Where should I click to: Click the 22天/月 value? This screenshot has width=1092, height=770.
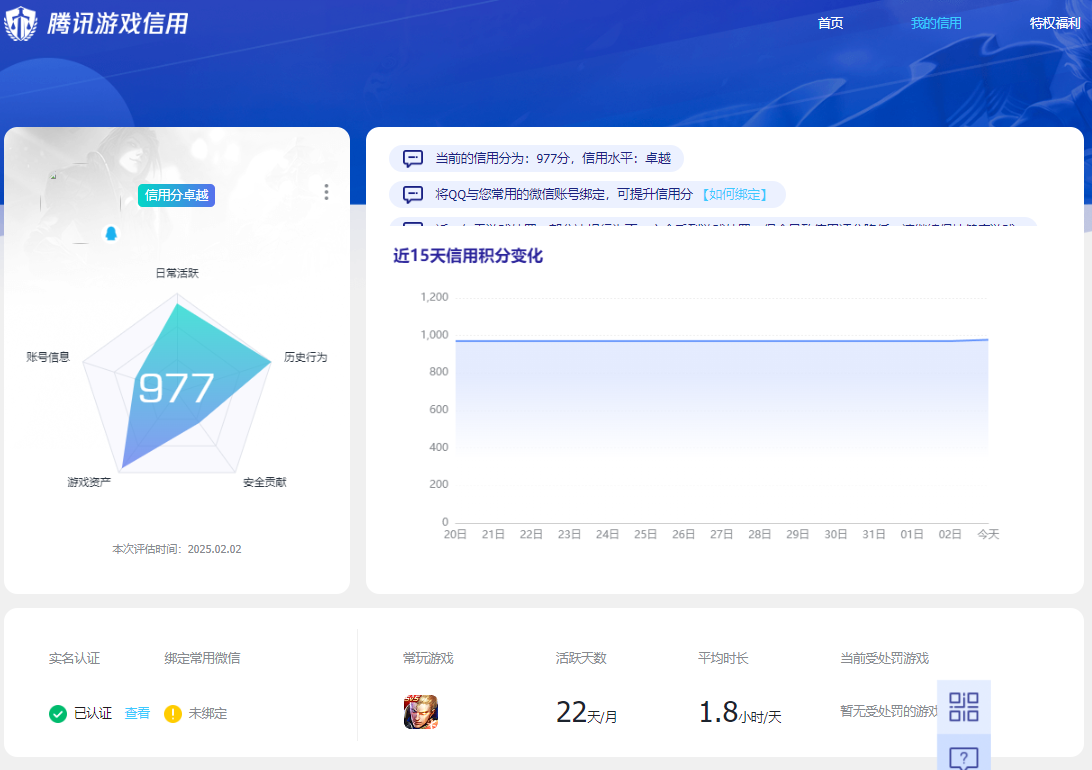click(x=586, y=713)
